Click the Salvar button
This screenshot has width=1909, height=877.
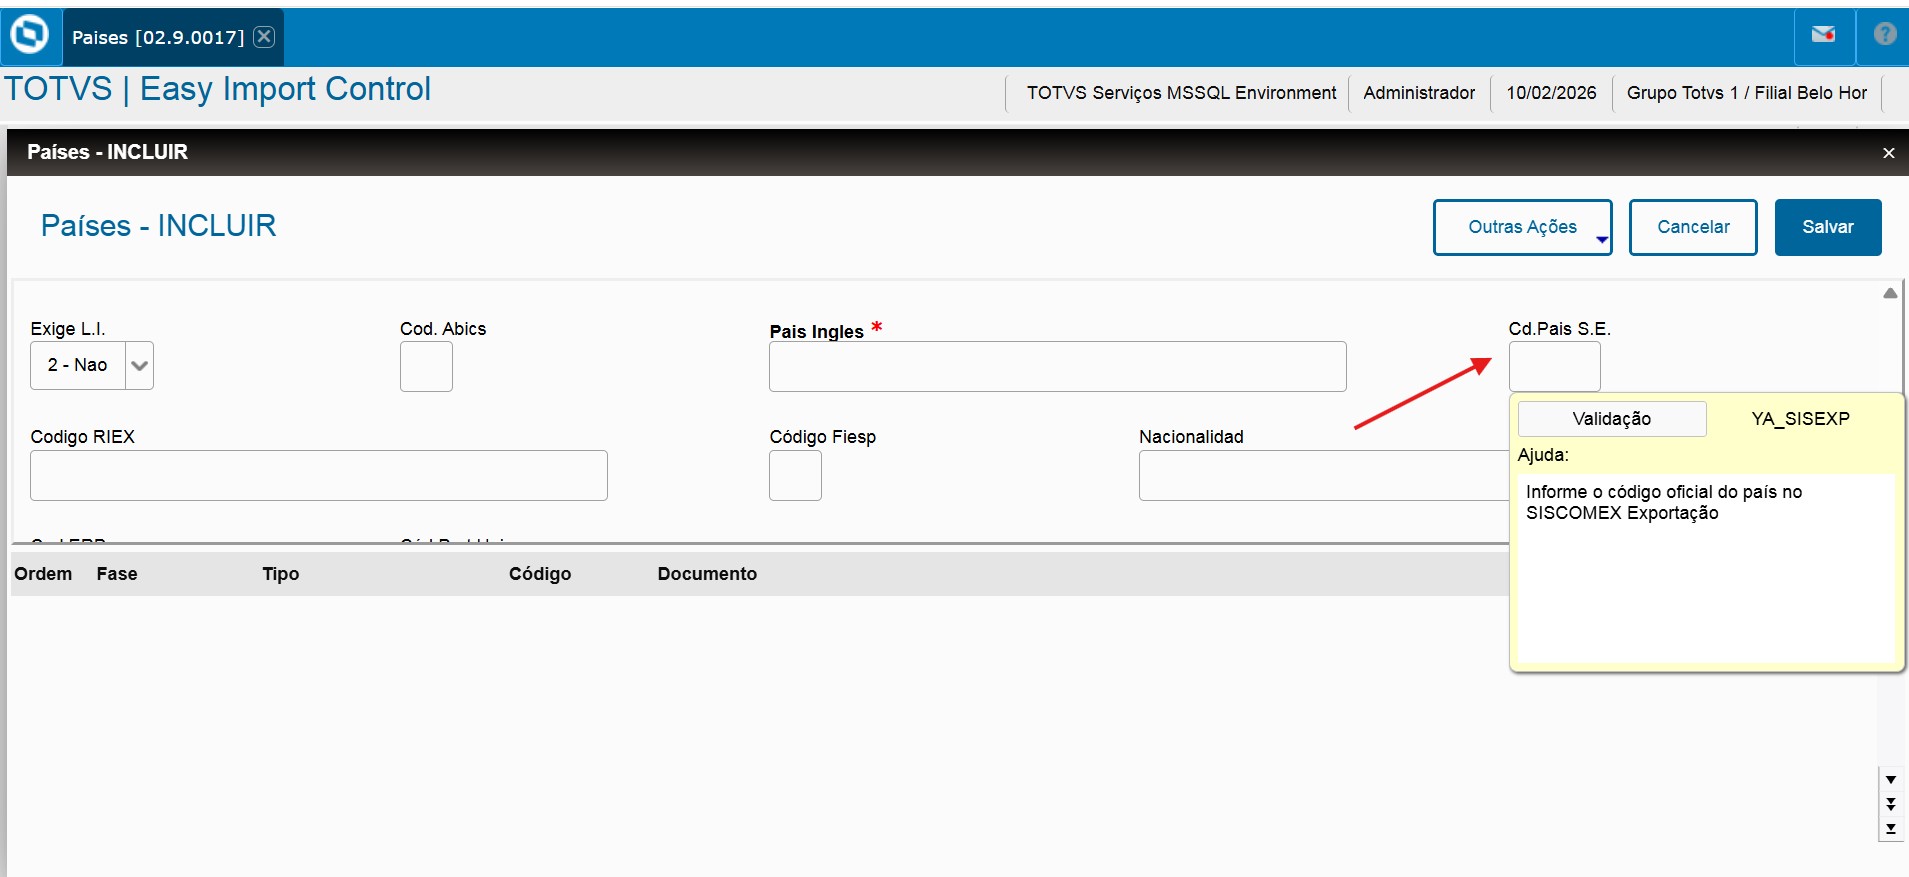coord(1828,227)
